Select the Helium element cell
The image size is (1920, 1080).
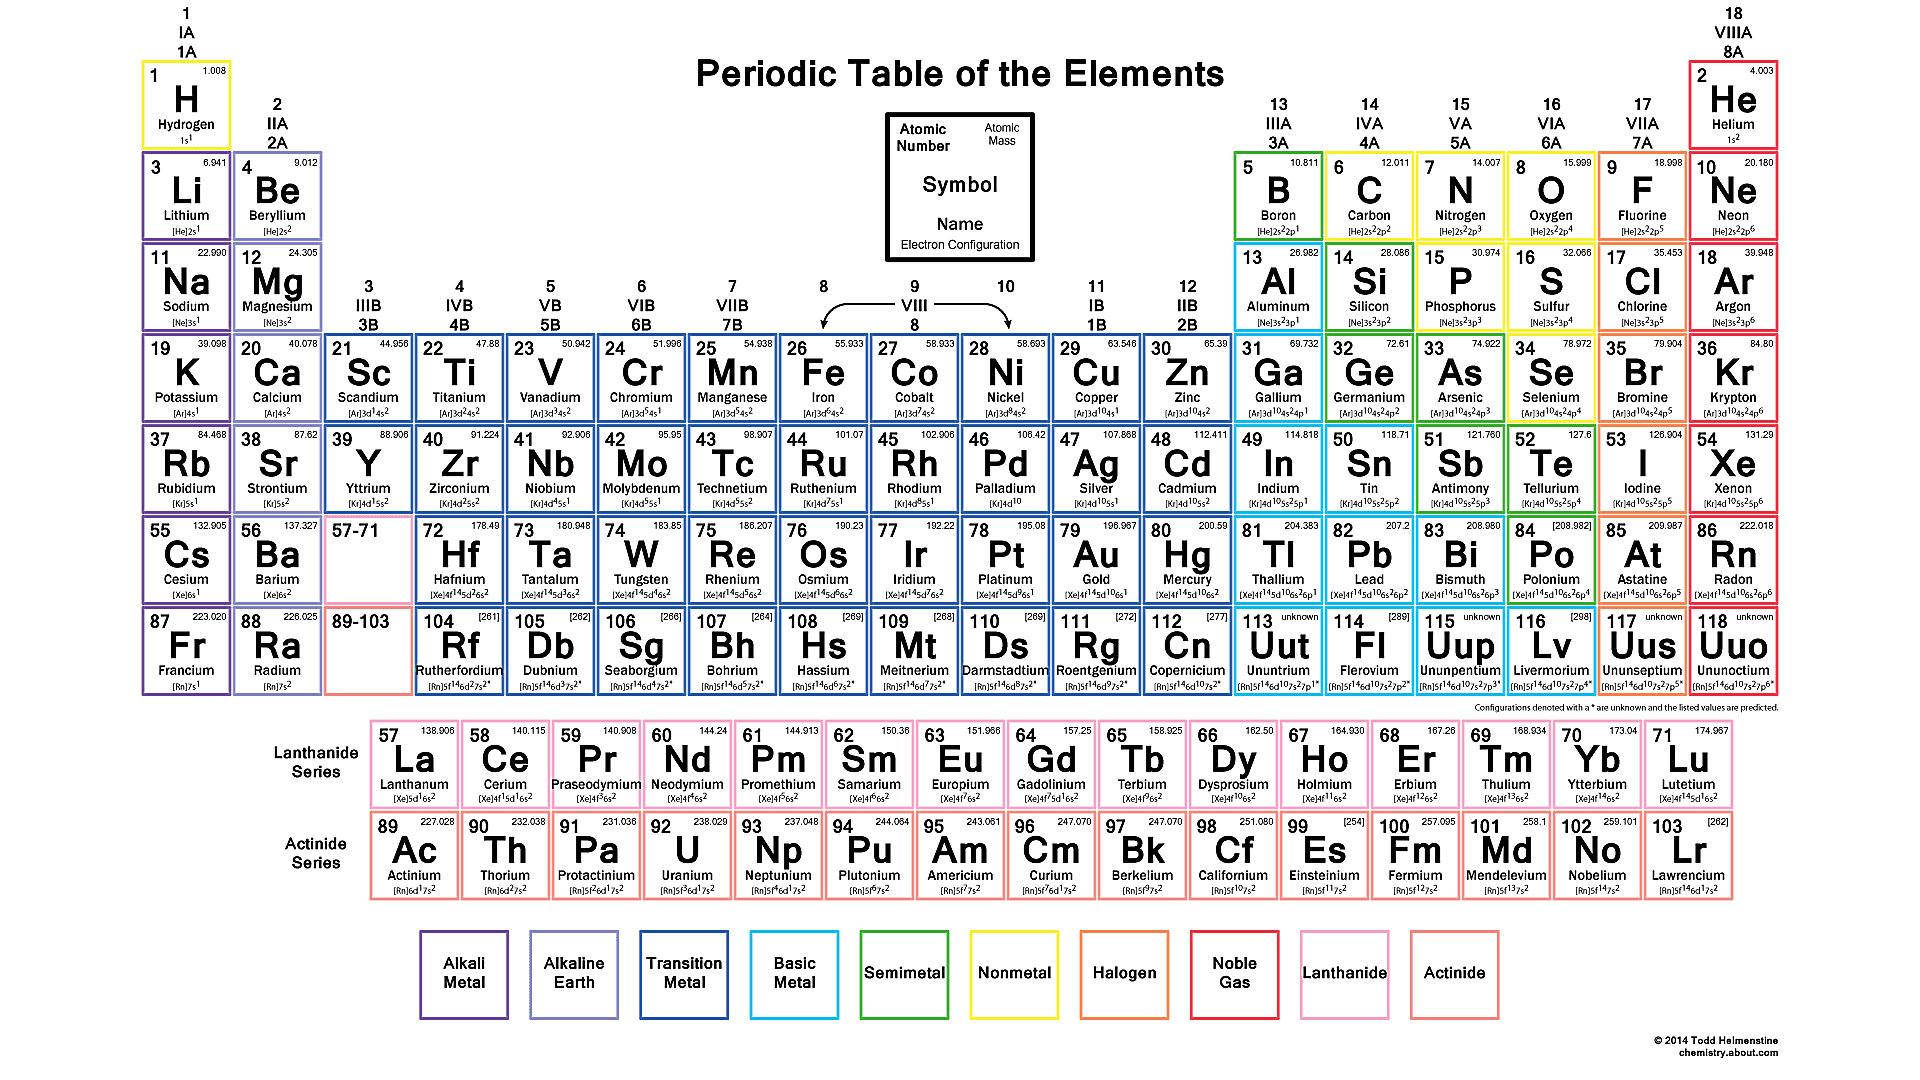(x=1733, y=105)
